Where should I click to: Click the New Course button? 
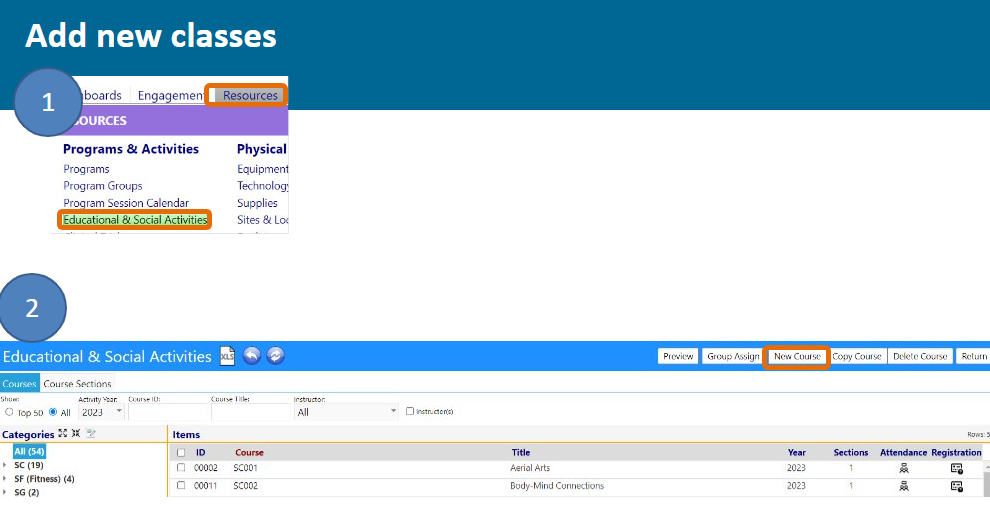coord(797,356)
